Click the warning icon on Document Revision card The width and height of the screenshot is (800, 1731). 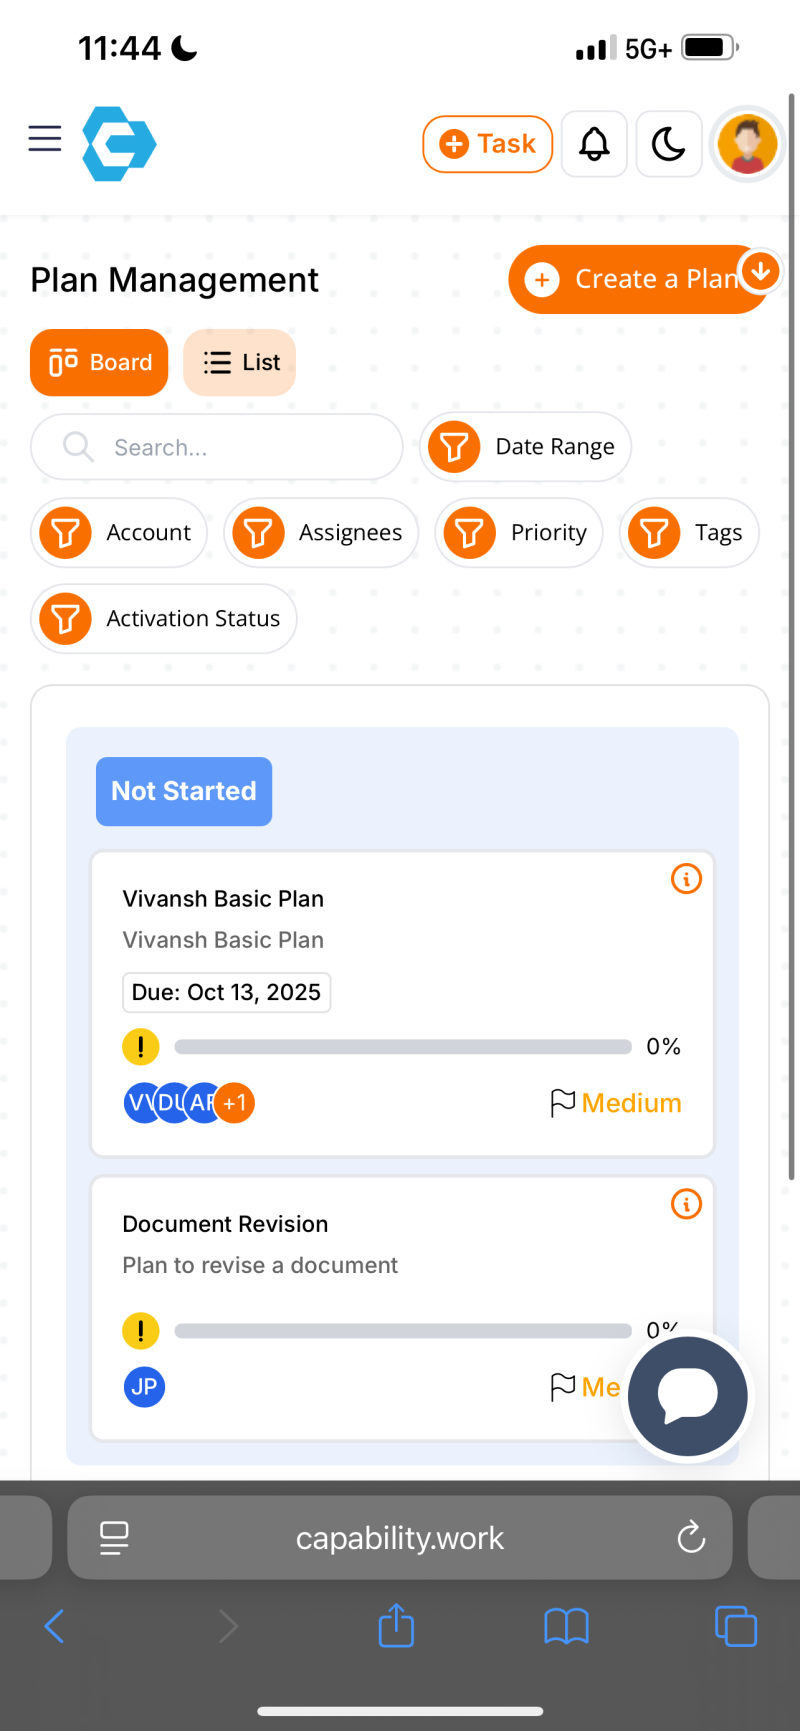point(140,1331)
